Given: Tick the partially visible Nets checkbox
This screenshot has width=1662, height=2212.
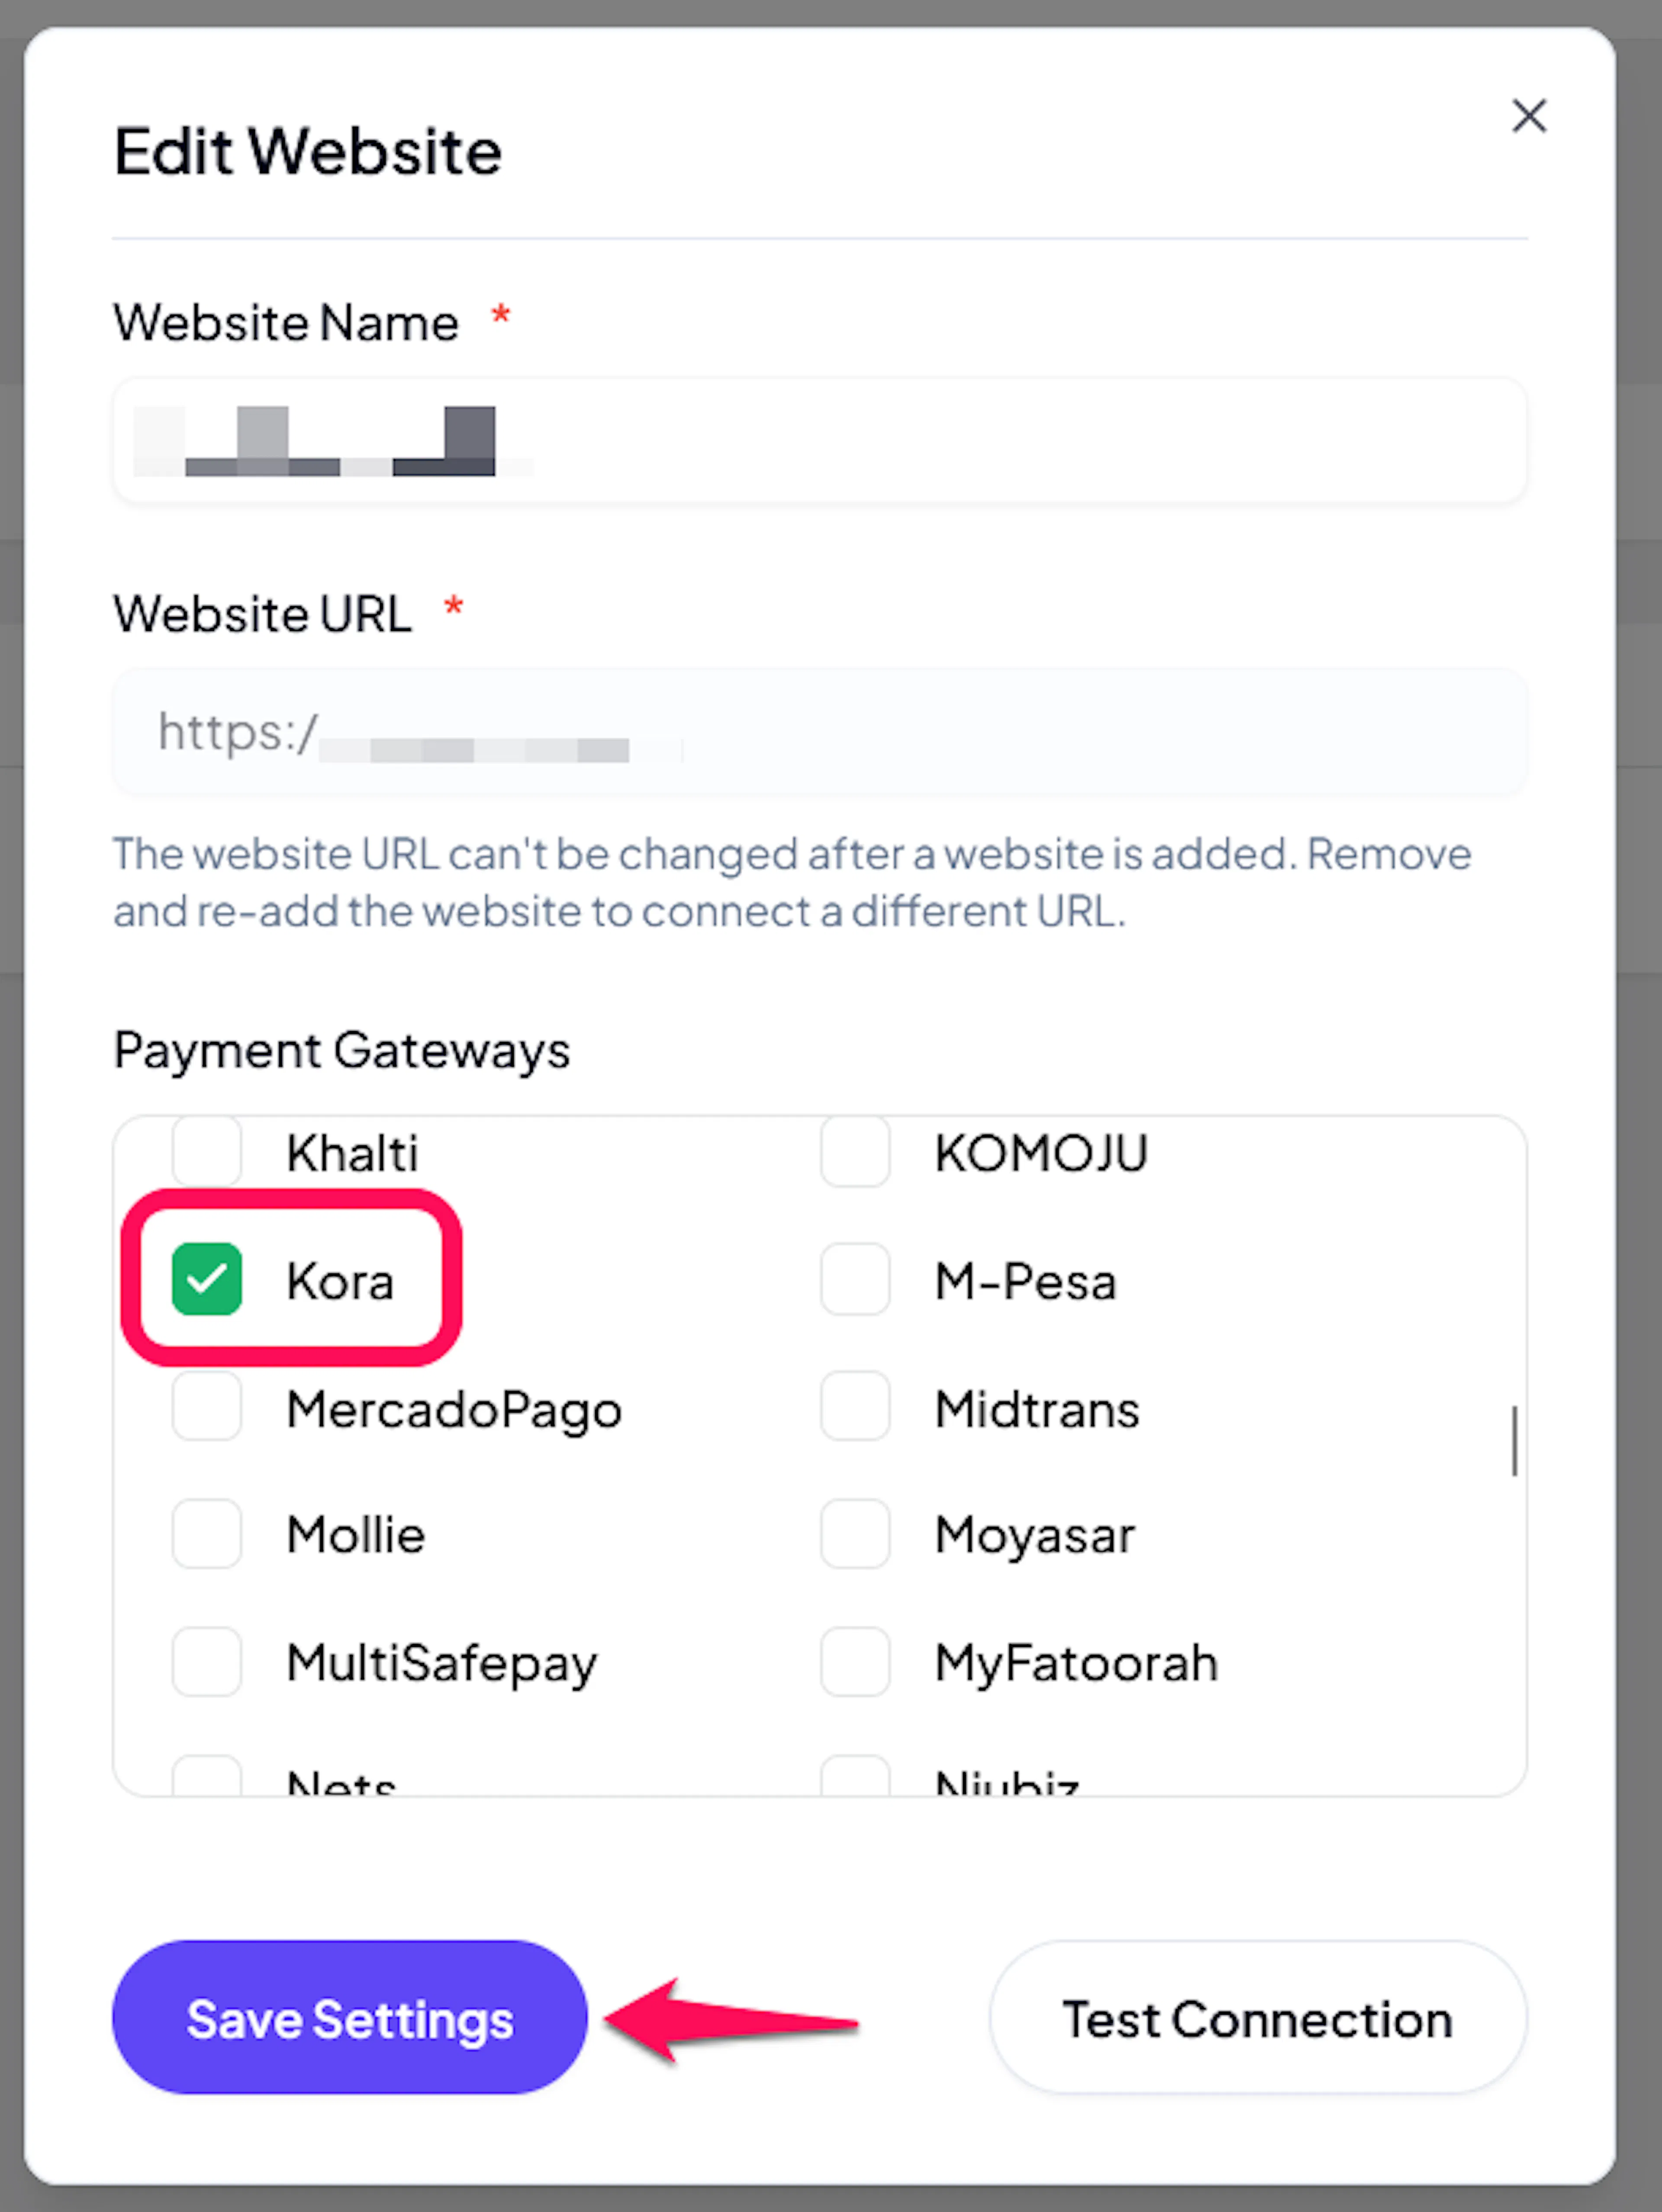Looking at the screenshot, I should [x=207, y=1776].
